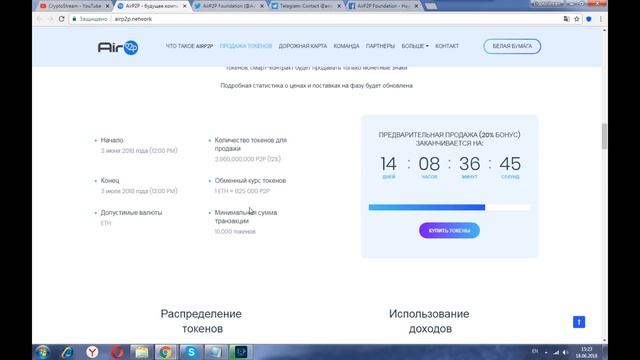Click the Допустимые валюты label
The height and width of the screenshot is (360, 640).
131,213
